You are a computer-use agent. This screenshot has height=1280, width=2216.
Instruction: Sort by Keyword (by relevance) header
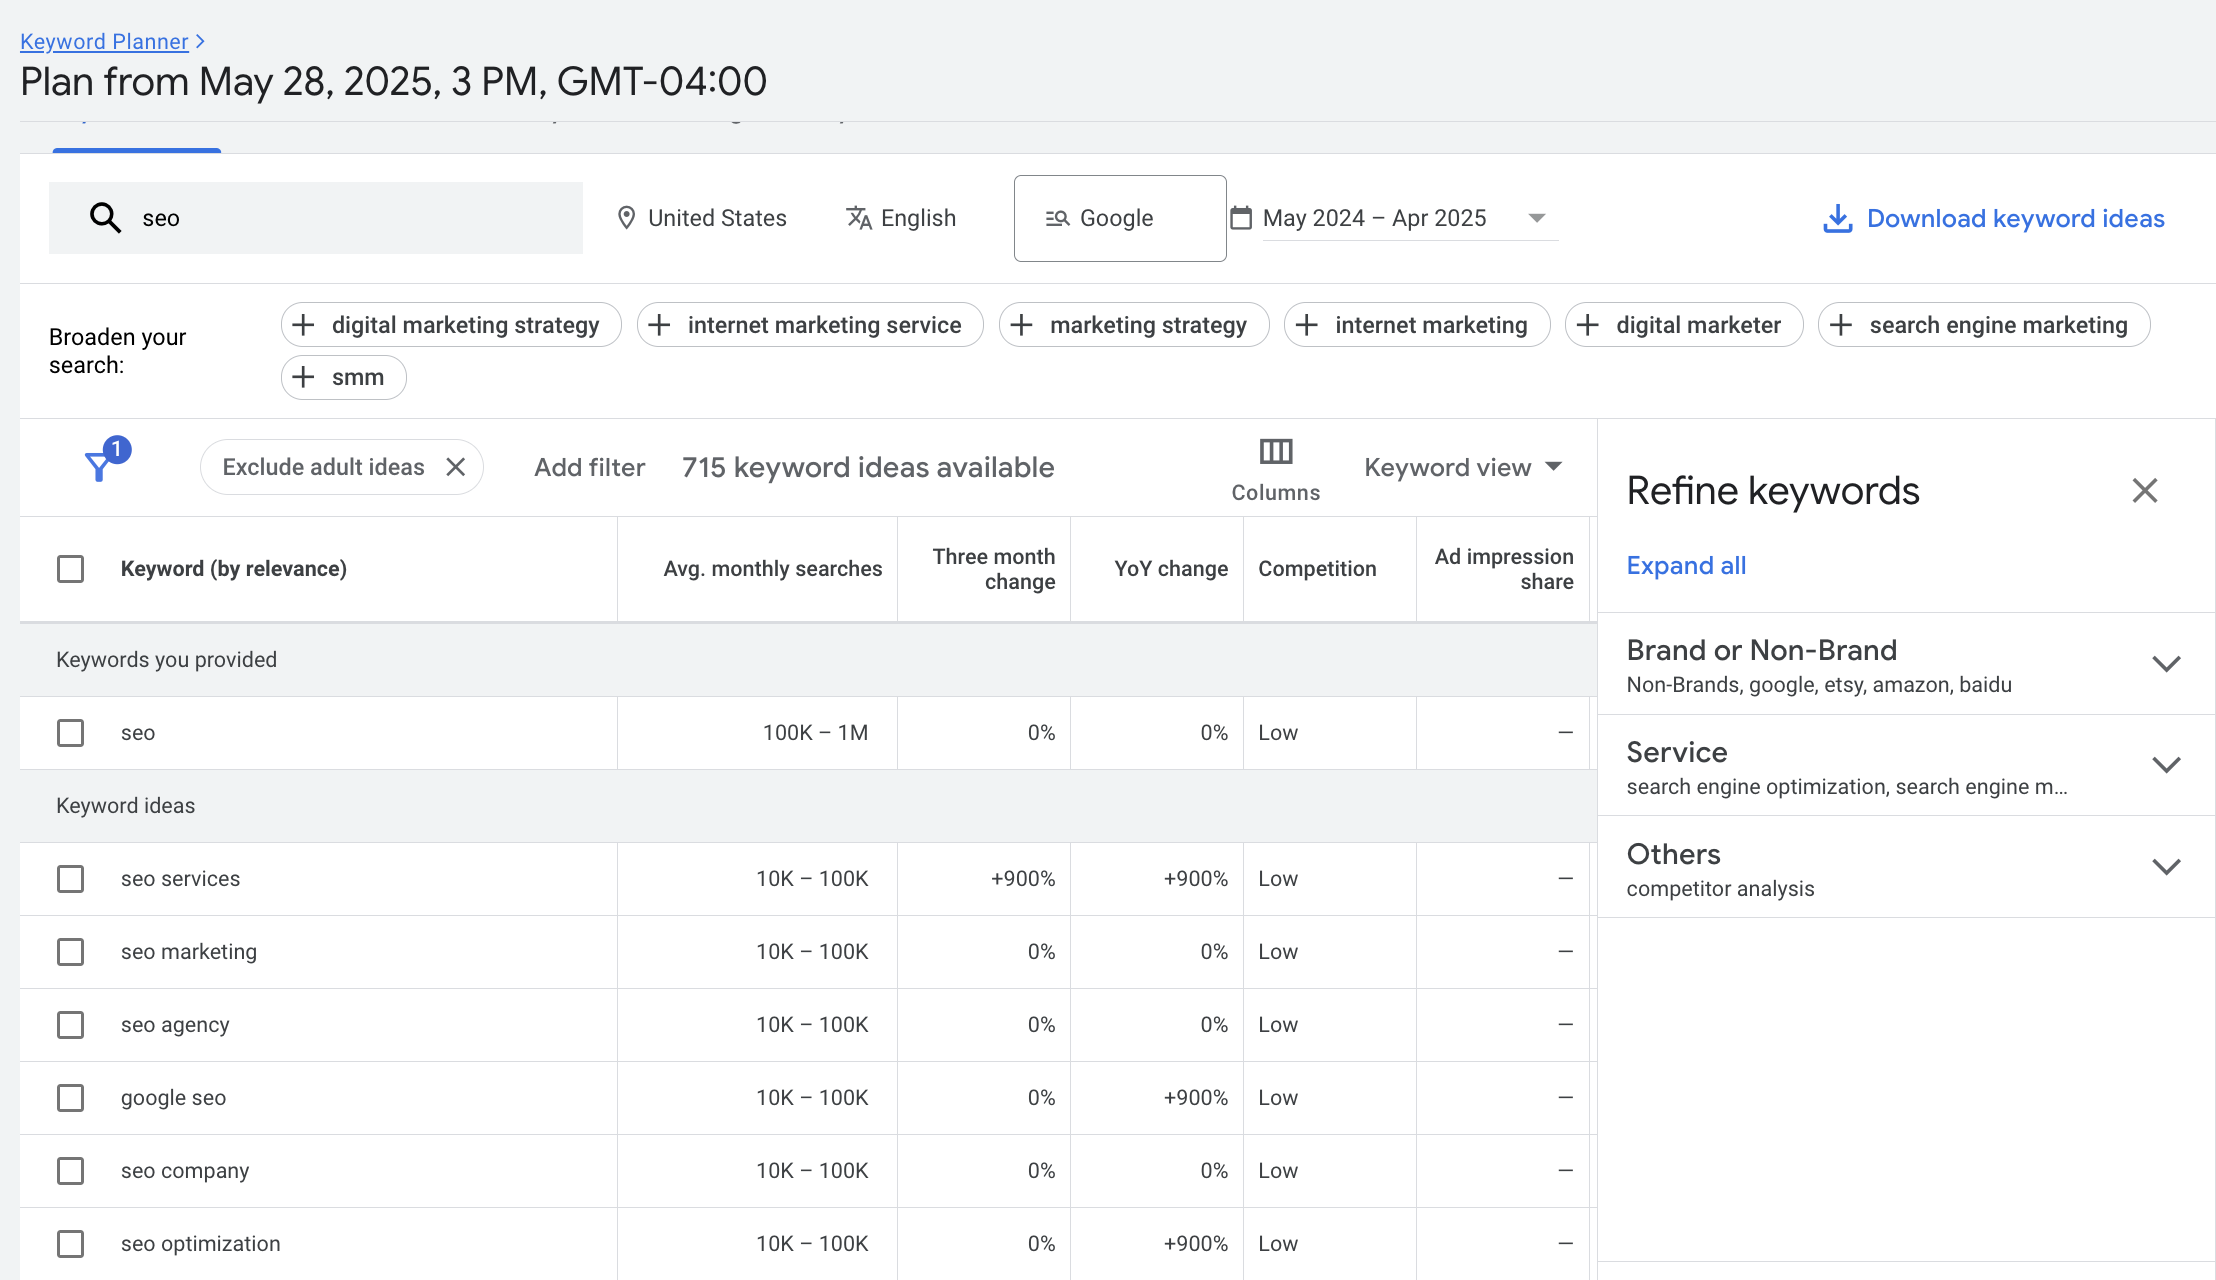coord(234,569)
